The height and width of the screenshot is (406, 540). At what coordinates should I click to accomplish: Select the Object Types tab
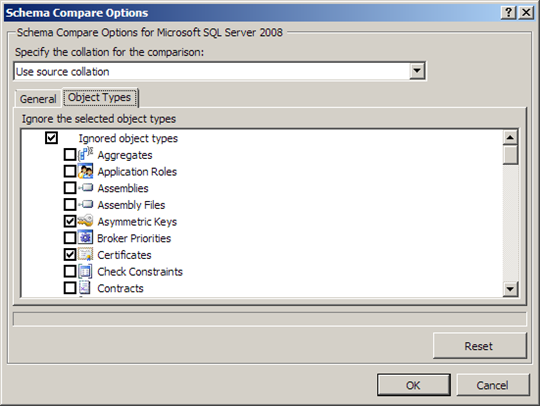pyautogui.click(x=100, y=97)
